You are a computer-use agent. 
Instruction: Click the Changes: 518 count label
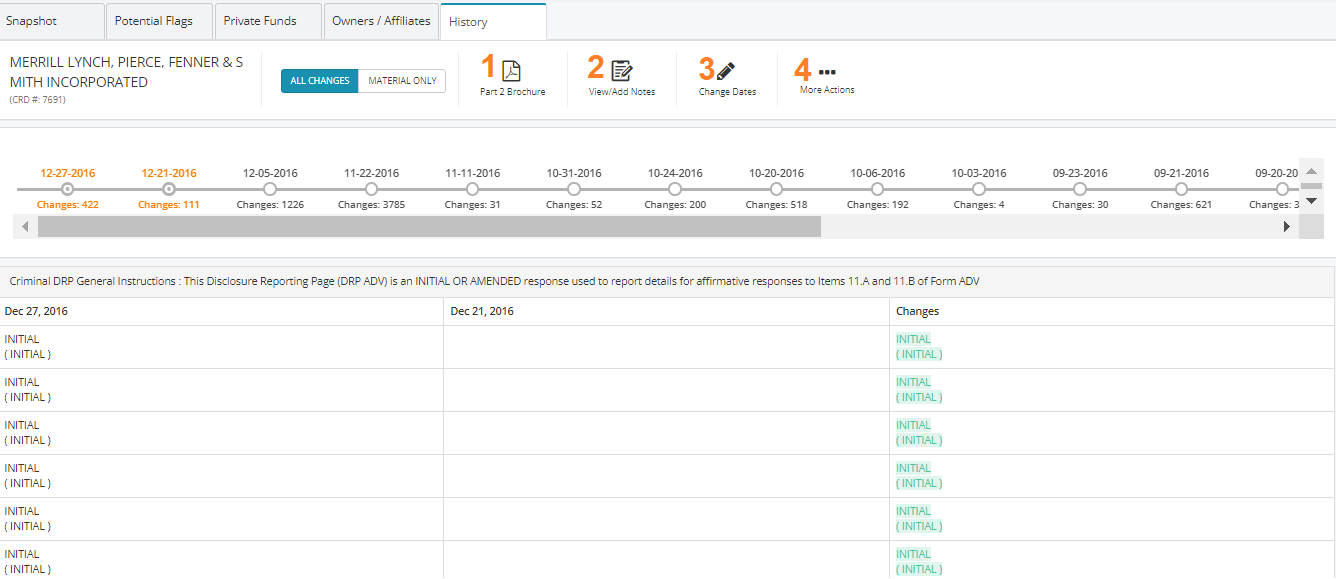point(777,205)
